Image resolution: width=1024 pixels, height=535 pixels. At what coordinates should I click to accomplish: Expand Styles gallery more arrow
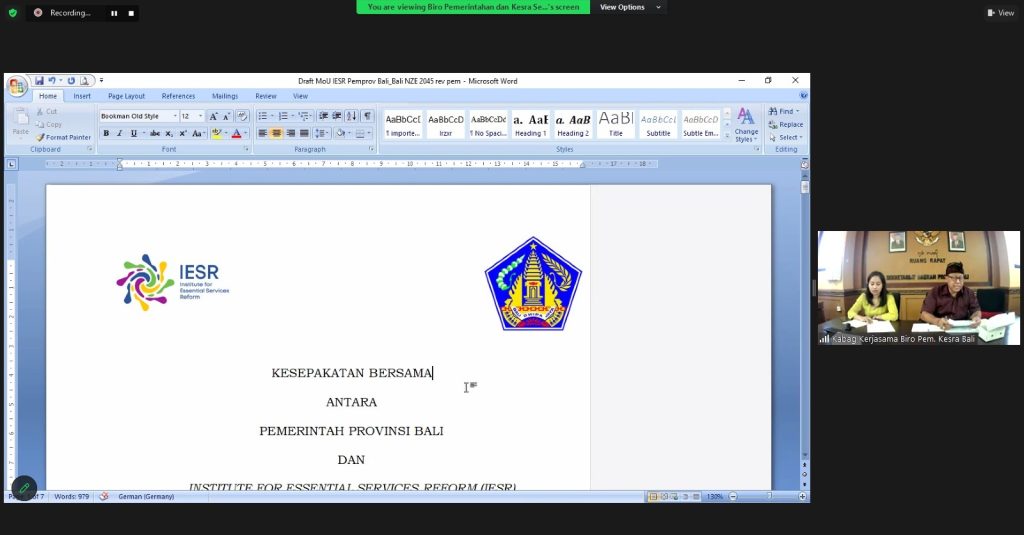(x=727, y=136)
